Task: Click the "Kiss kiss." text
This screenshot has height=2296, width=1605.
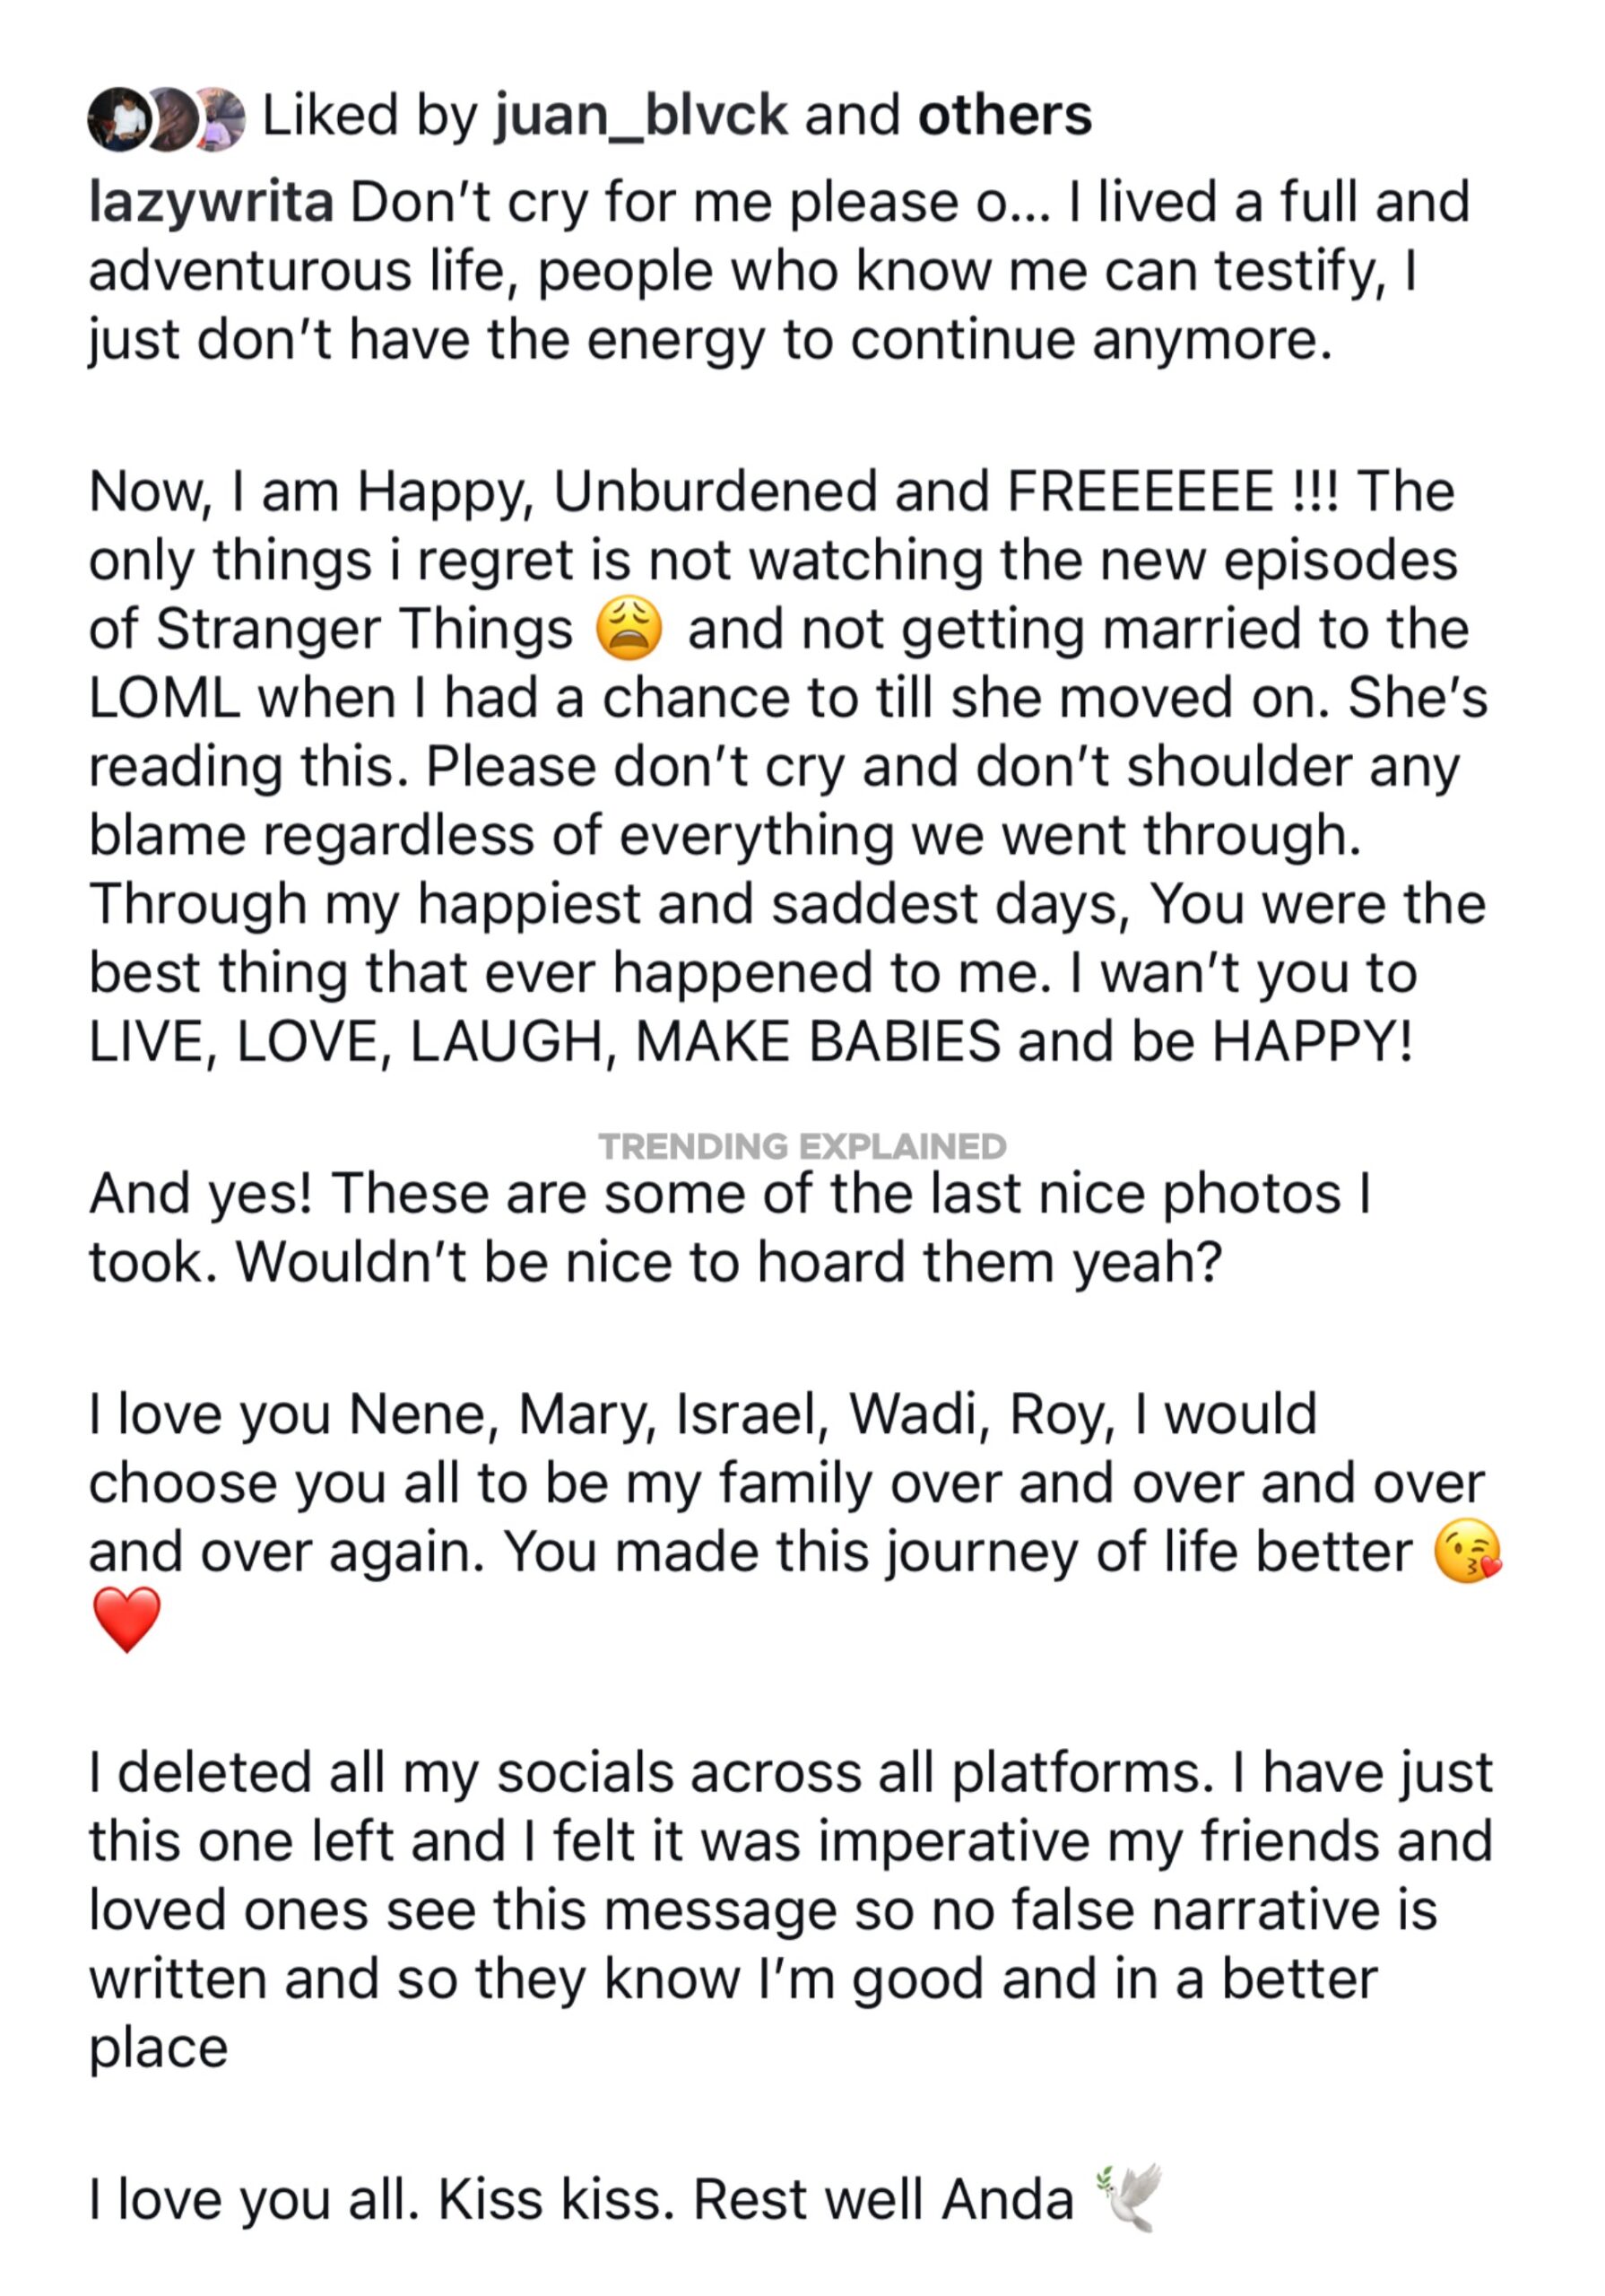Action: 557,2200
